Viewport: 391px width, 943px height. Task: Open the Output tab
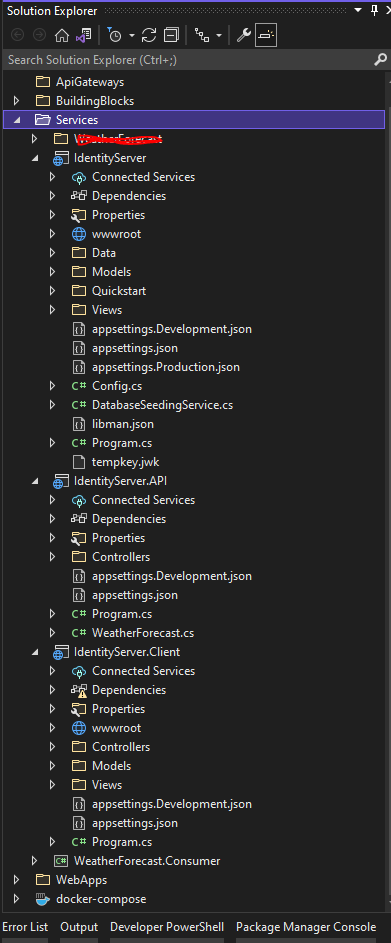79,927
